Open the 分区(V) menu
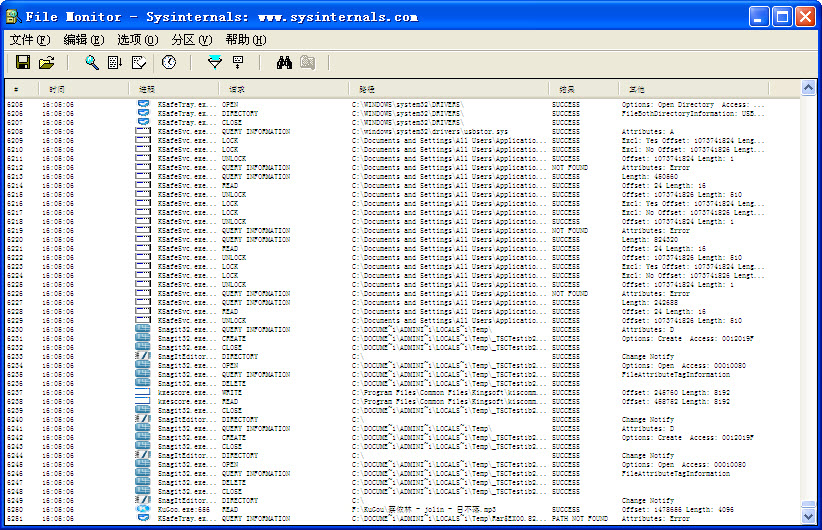This screenshot has width=822, height=530. click(x=192, y=40)
